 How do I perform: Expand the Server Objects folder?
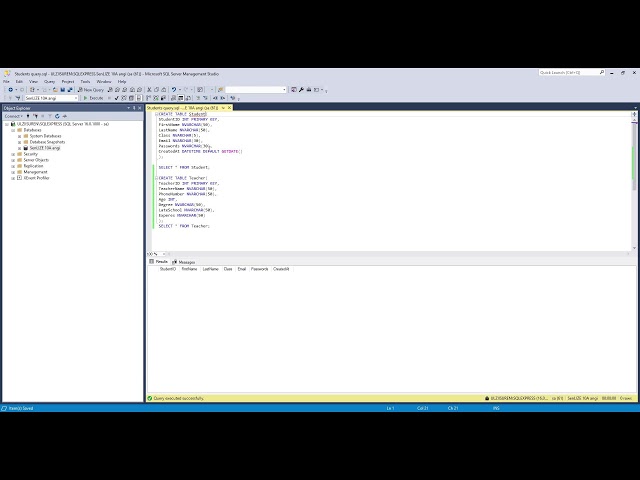pyautogui.click(x=13, y=160)
